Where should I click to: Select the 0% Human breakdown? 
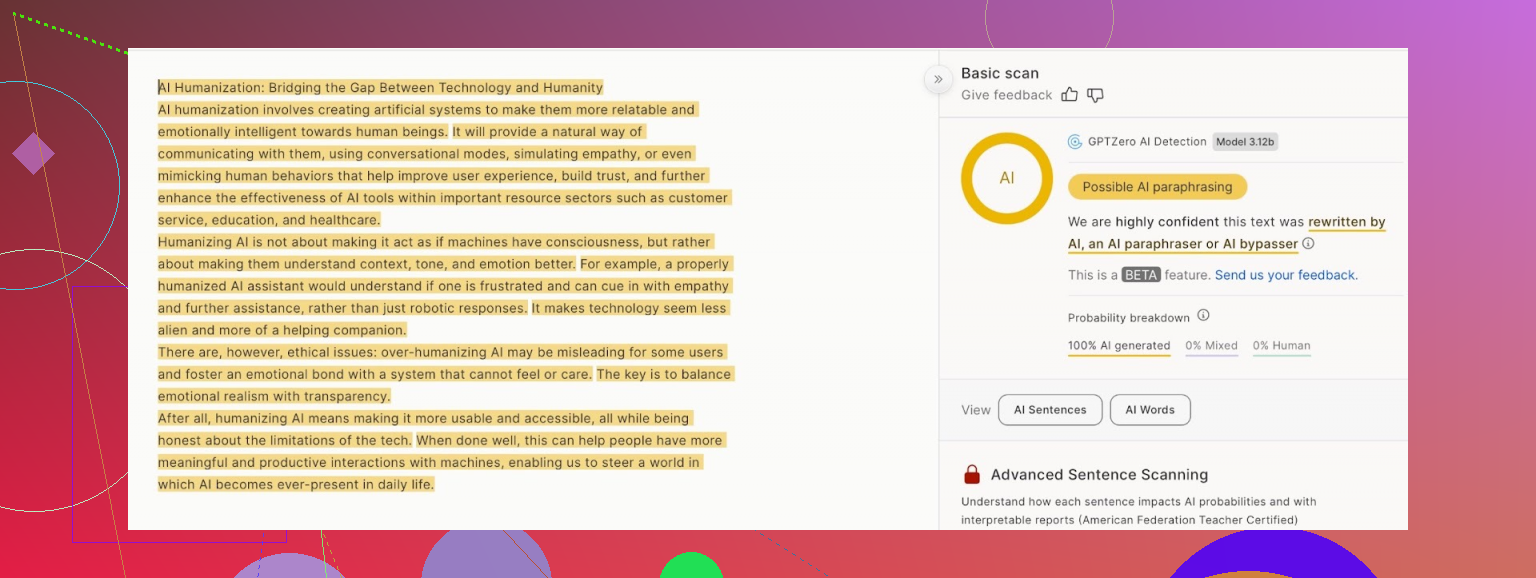coord(1281,346)
